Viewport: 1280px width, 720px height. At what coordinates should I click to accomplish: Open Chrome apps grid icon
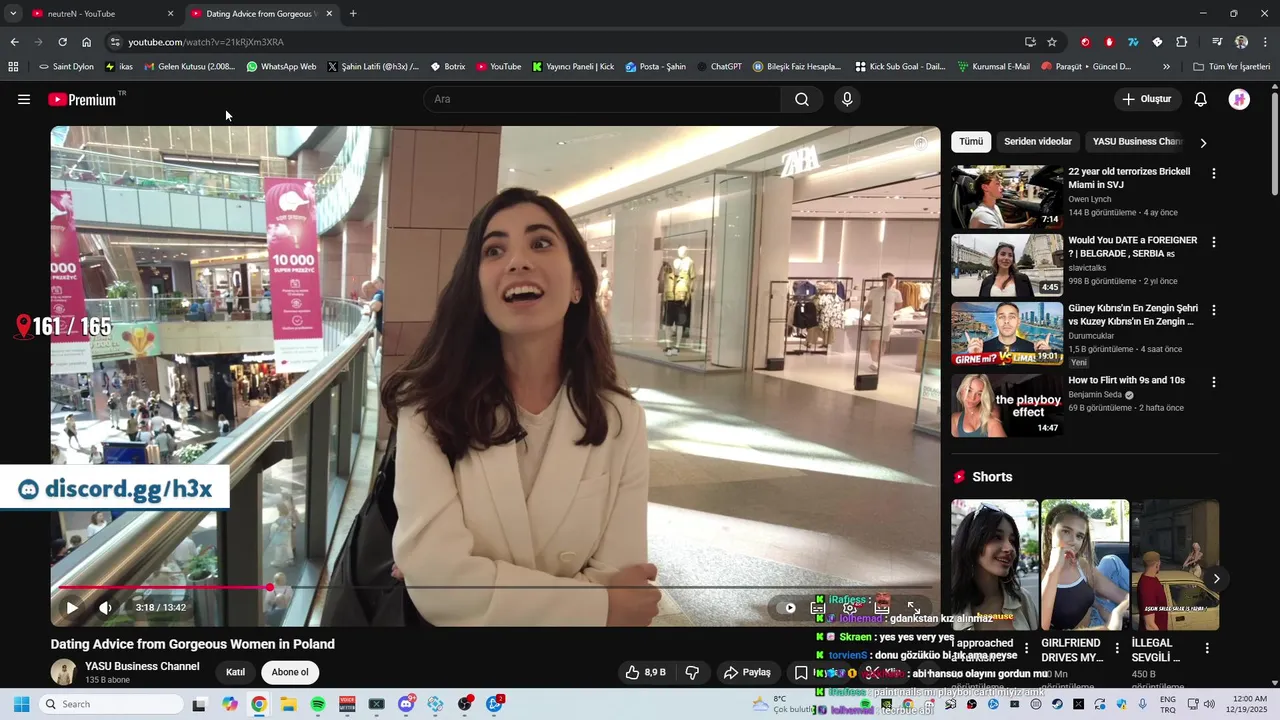click(x=13, y=67)
